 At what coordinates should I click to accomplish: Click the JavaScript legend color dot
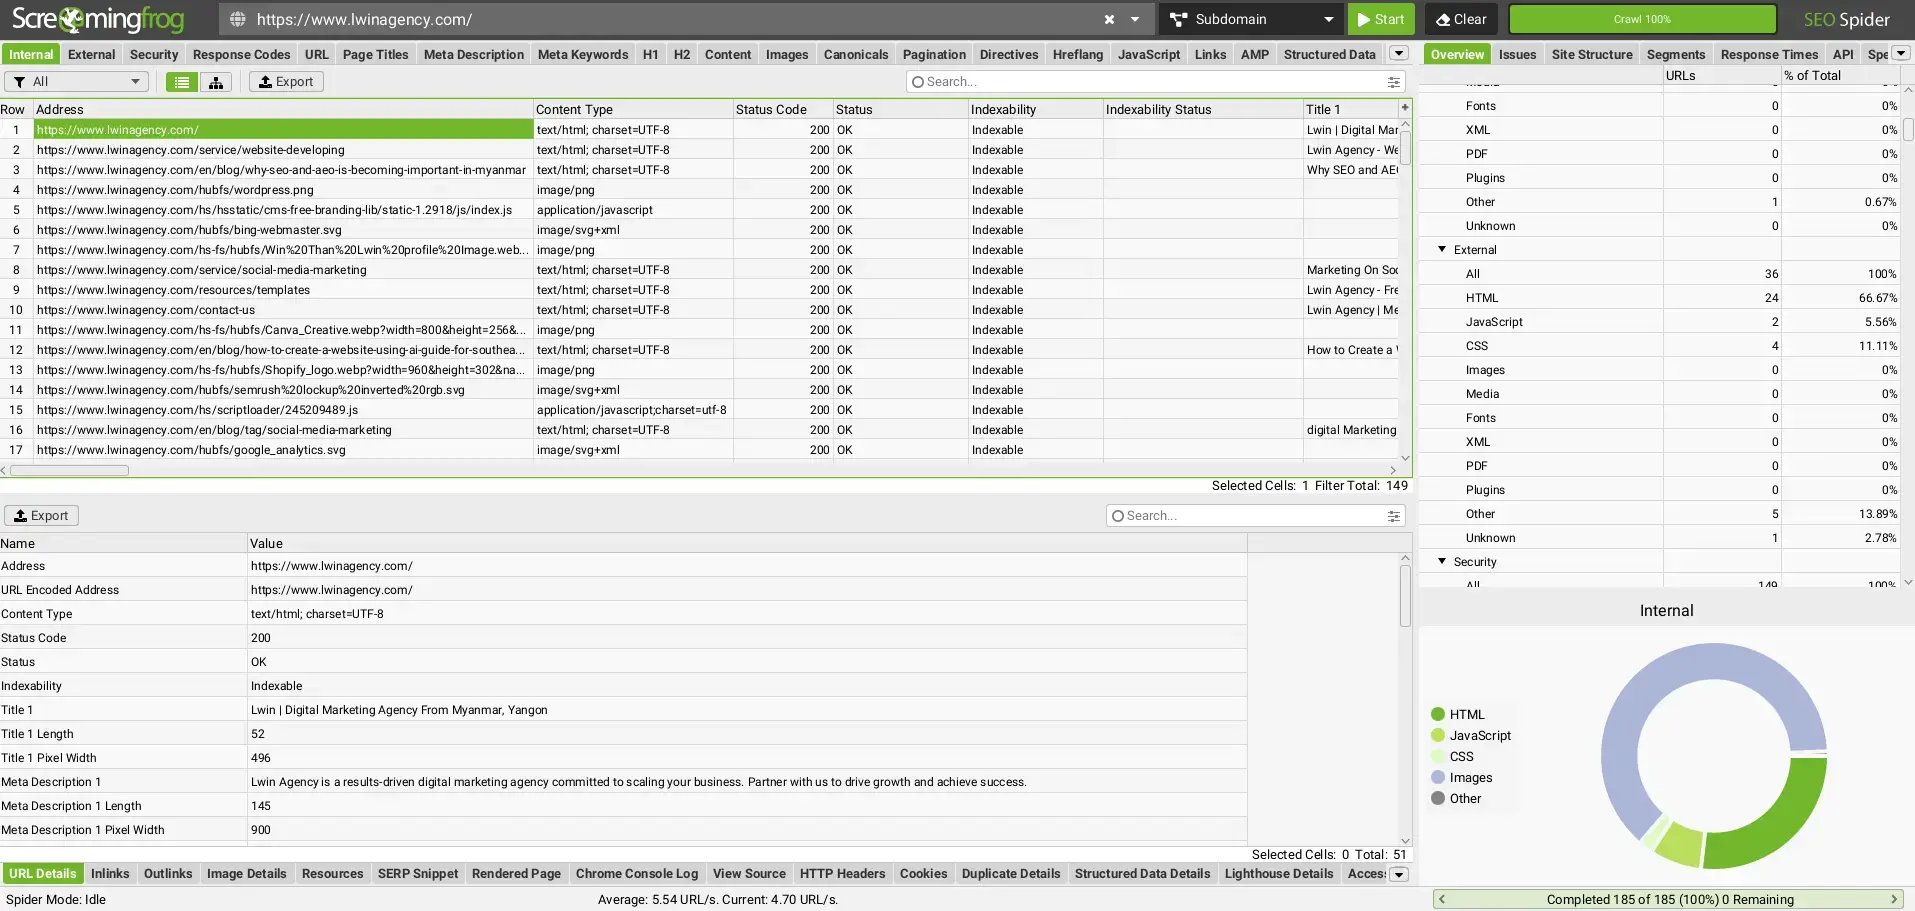1438,735
